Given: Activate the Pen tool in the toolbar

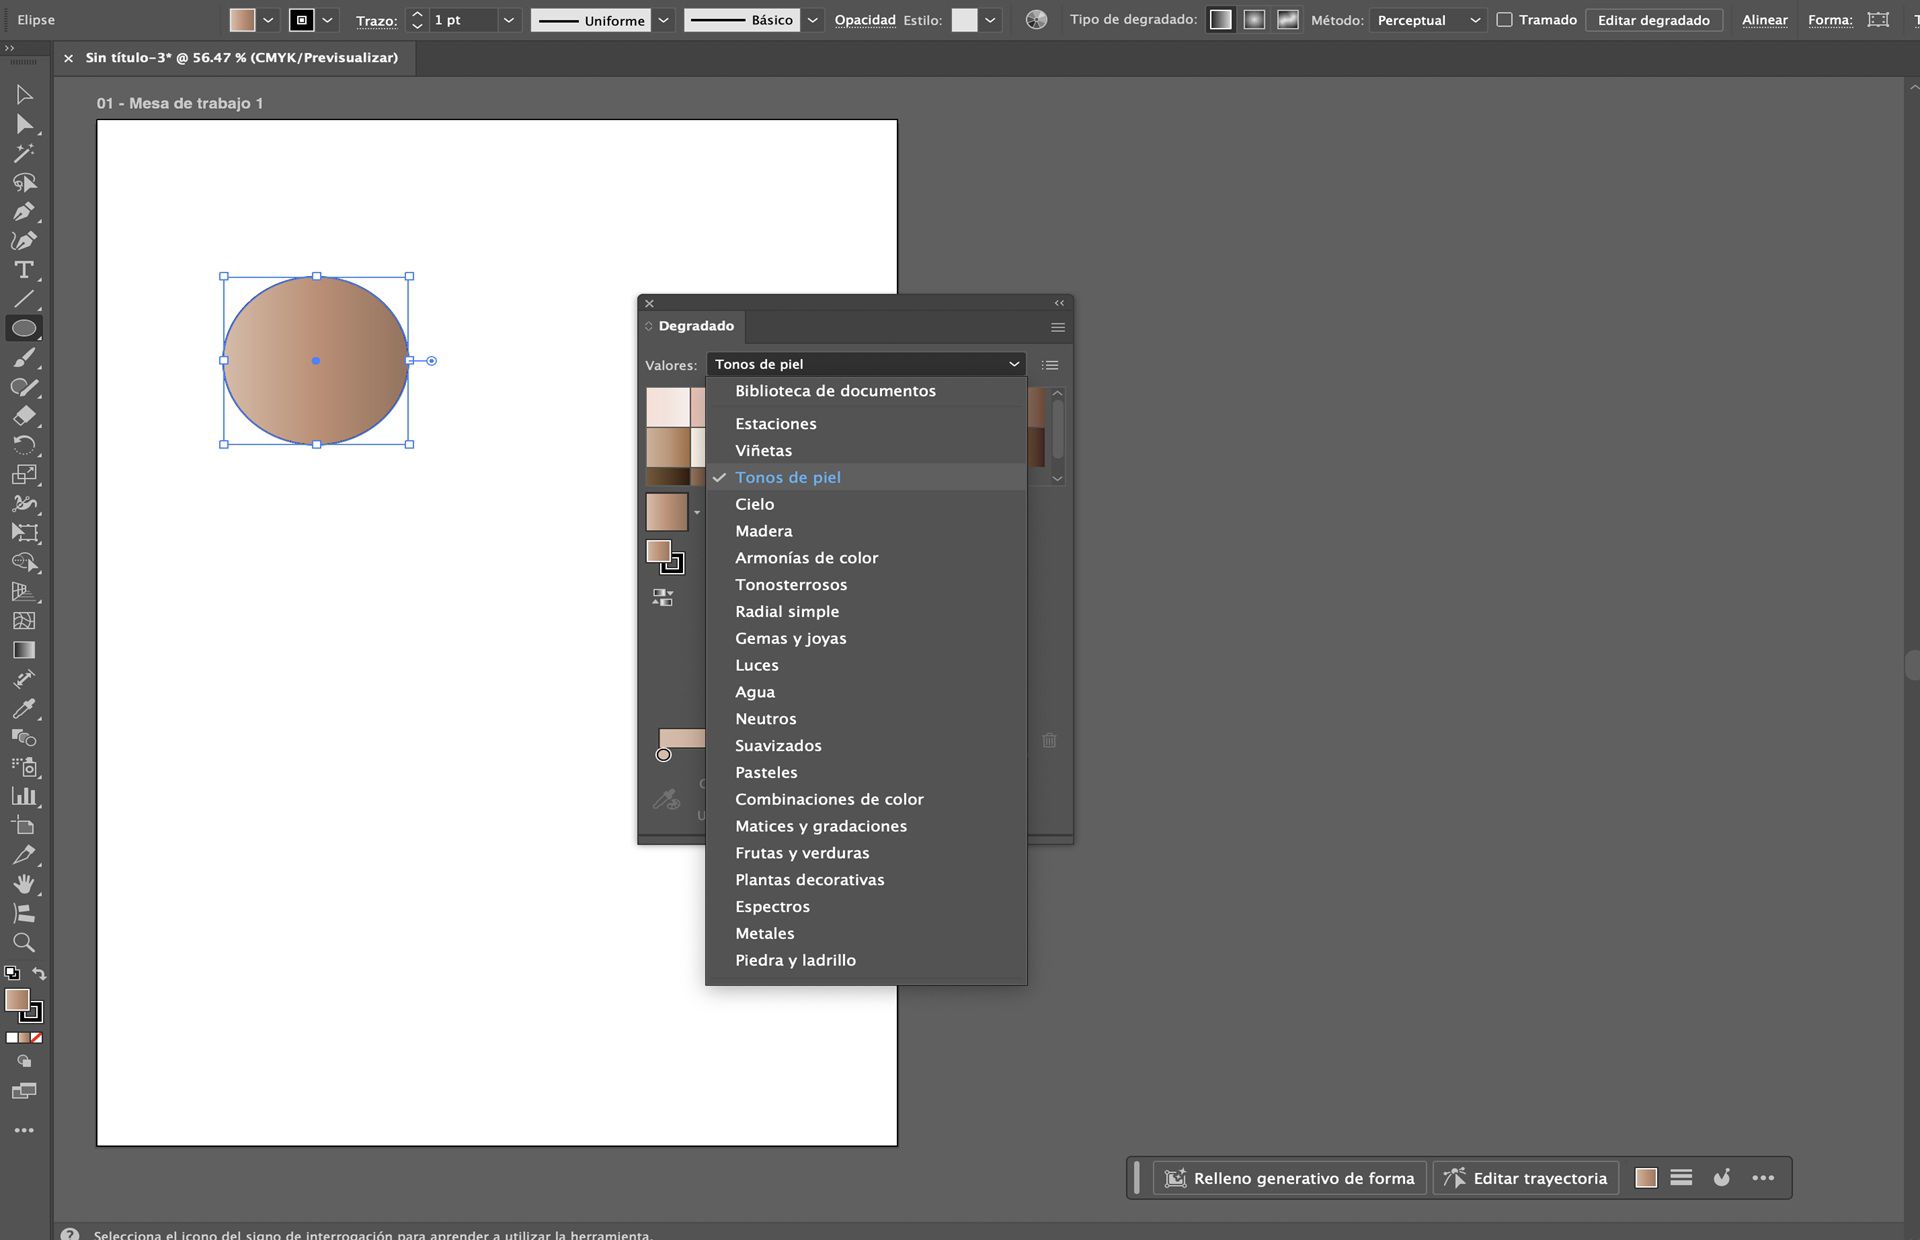Looking at the screenshot, I should (x=24, y=211).
